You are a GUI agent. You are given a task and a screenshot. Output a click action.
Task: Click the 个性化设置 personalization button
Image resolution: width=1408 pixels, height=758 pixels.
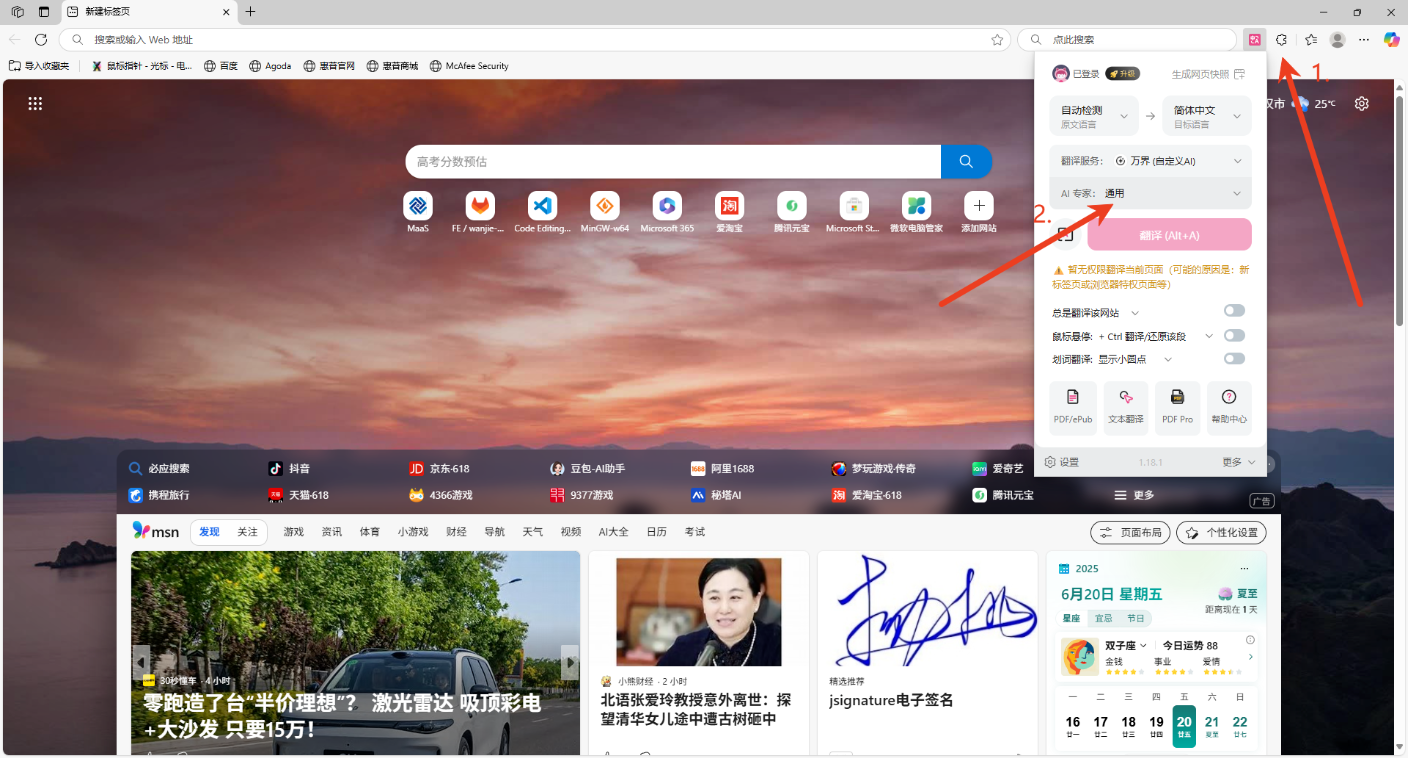tap(1221, 533)
